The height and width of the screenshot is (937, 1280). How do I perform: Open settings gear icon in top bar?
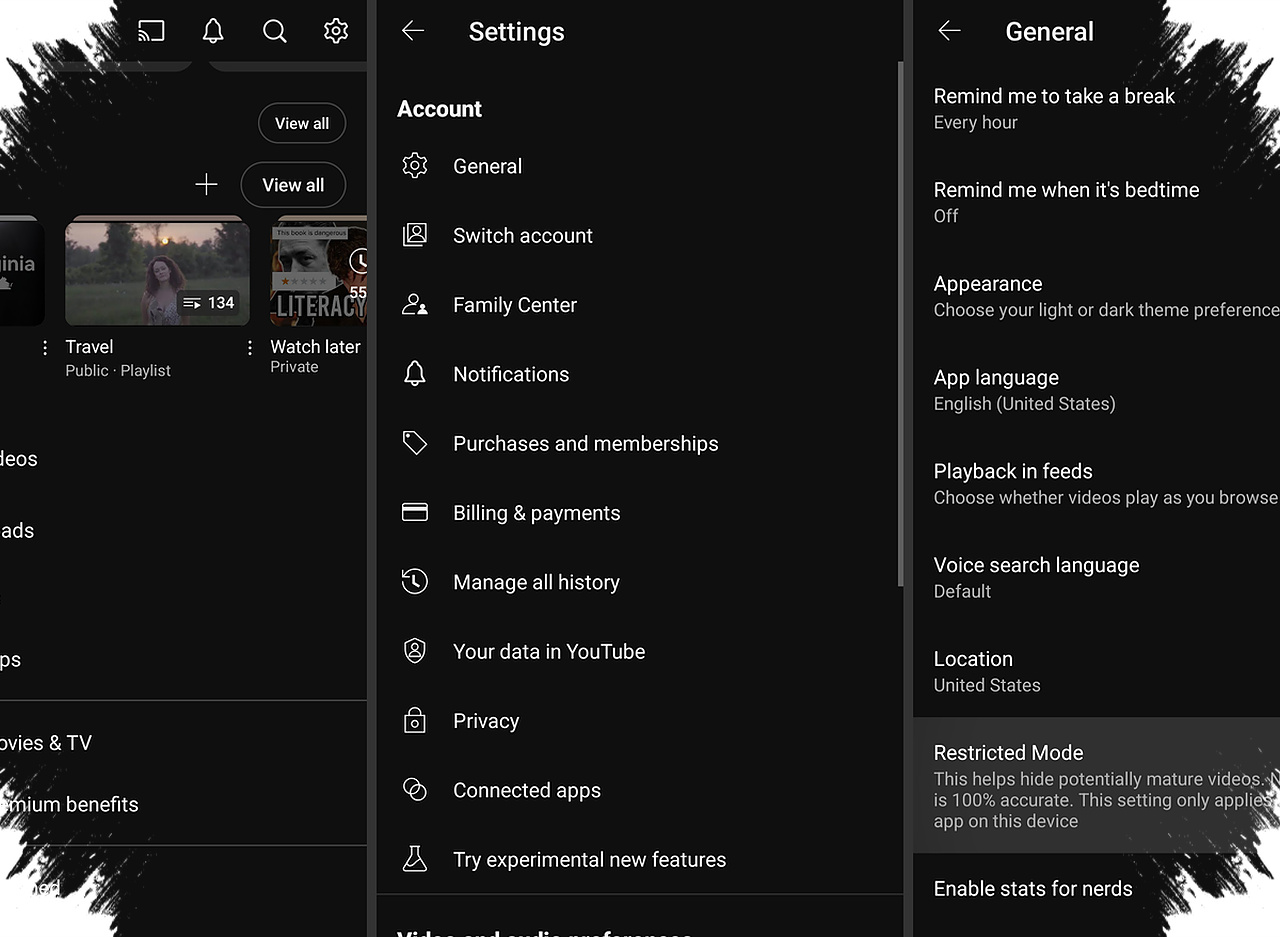tap(336, 31)
